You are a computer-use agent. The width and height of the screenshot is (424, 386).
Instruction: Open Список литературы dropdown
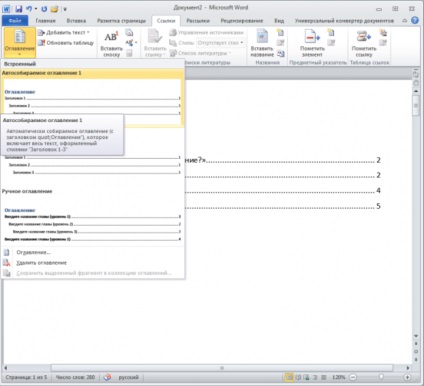tap(200, 53)
